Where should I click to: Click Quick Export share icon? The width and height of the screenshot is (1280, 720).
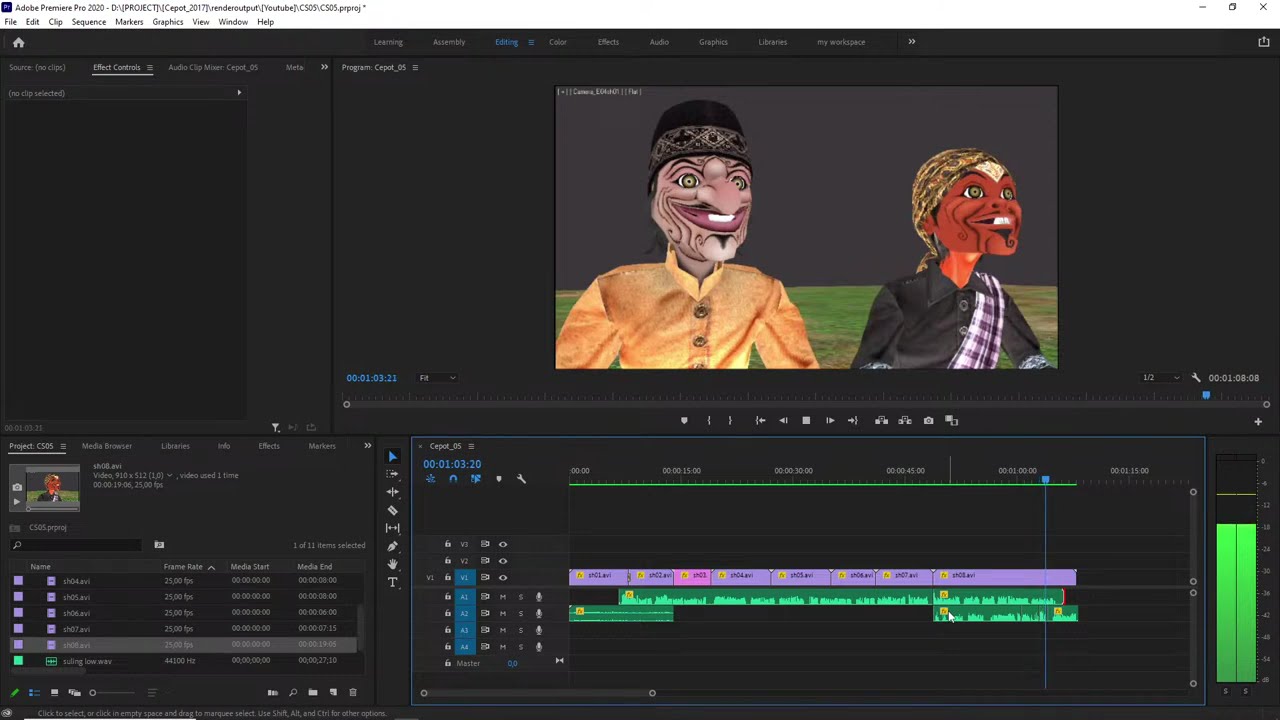point(1264,42)
